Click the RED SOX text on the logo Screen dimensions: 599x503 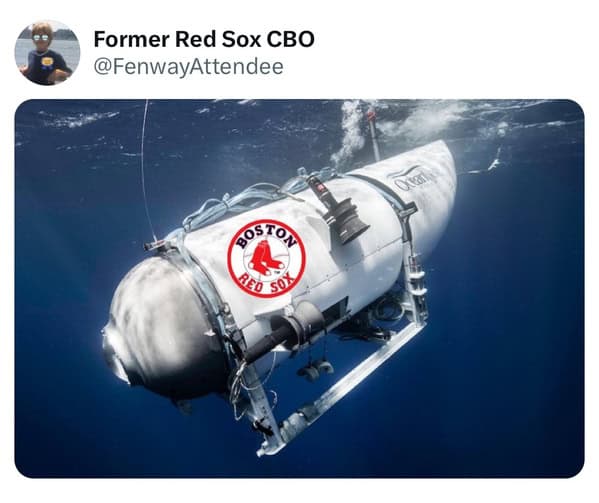(x=267, y=285)
